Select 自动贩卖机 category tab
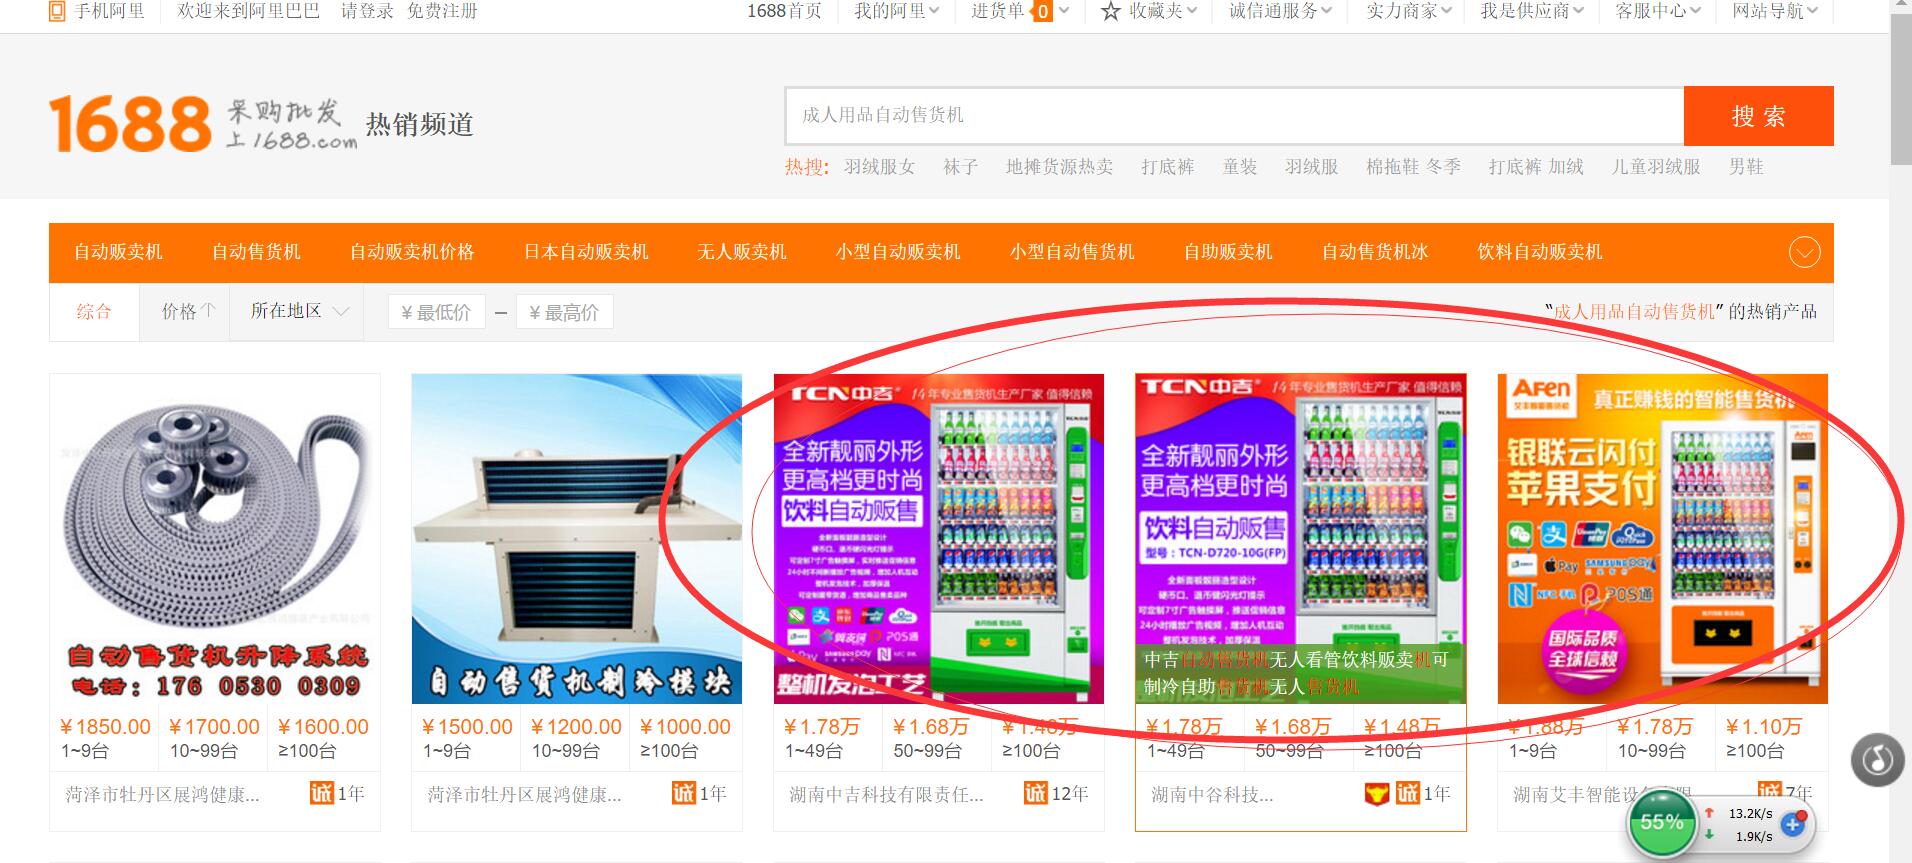1912x863 pixels. (118, 252)
